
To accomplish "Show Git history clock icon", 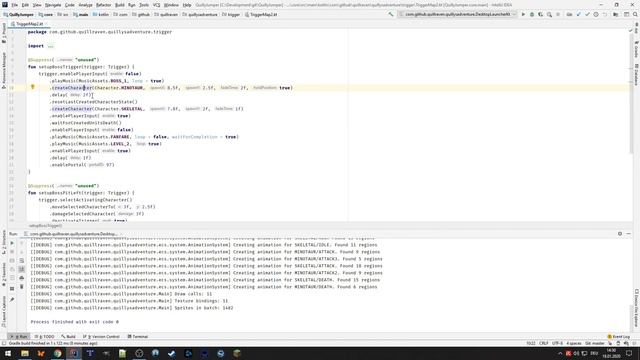I will tap(596, 14).
